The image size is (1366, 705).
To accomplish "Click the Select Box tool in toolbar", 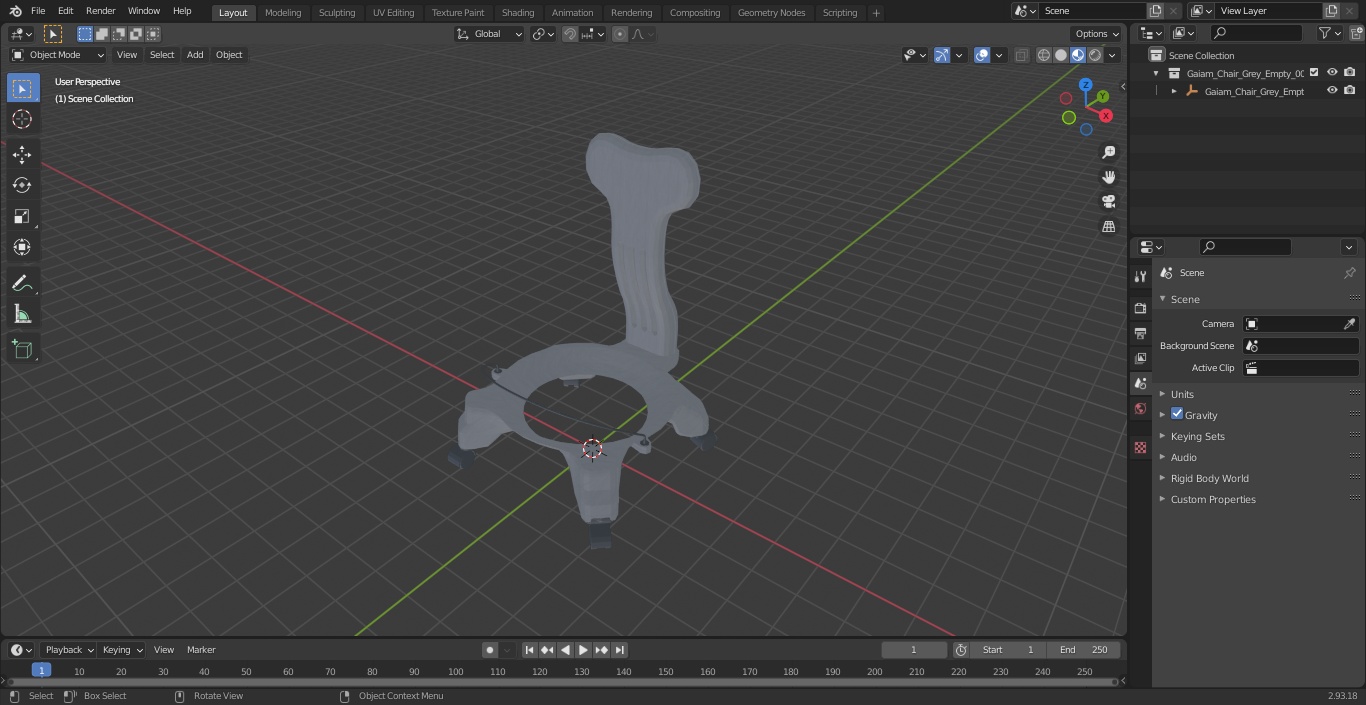I will 22,88.
